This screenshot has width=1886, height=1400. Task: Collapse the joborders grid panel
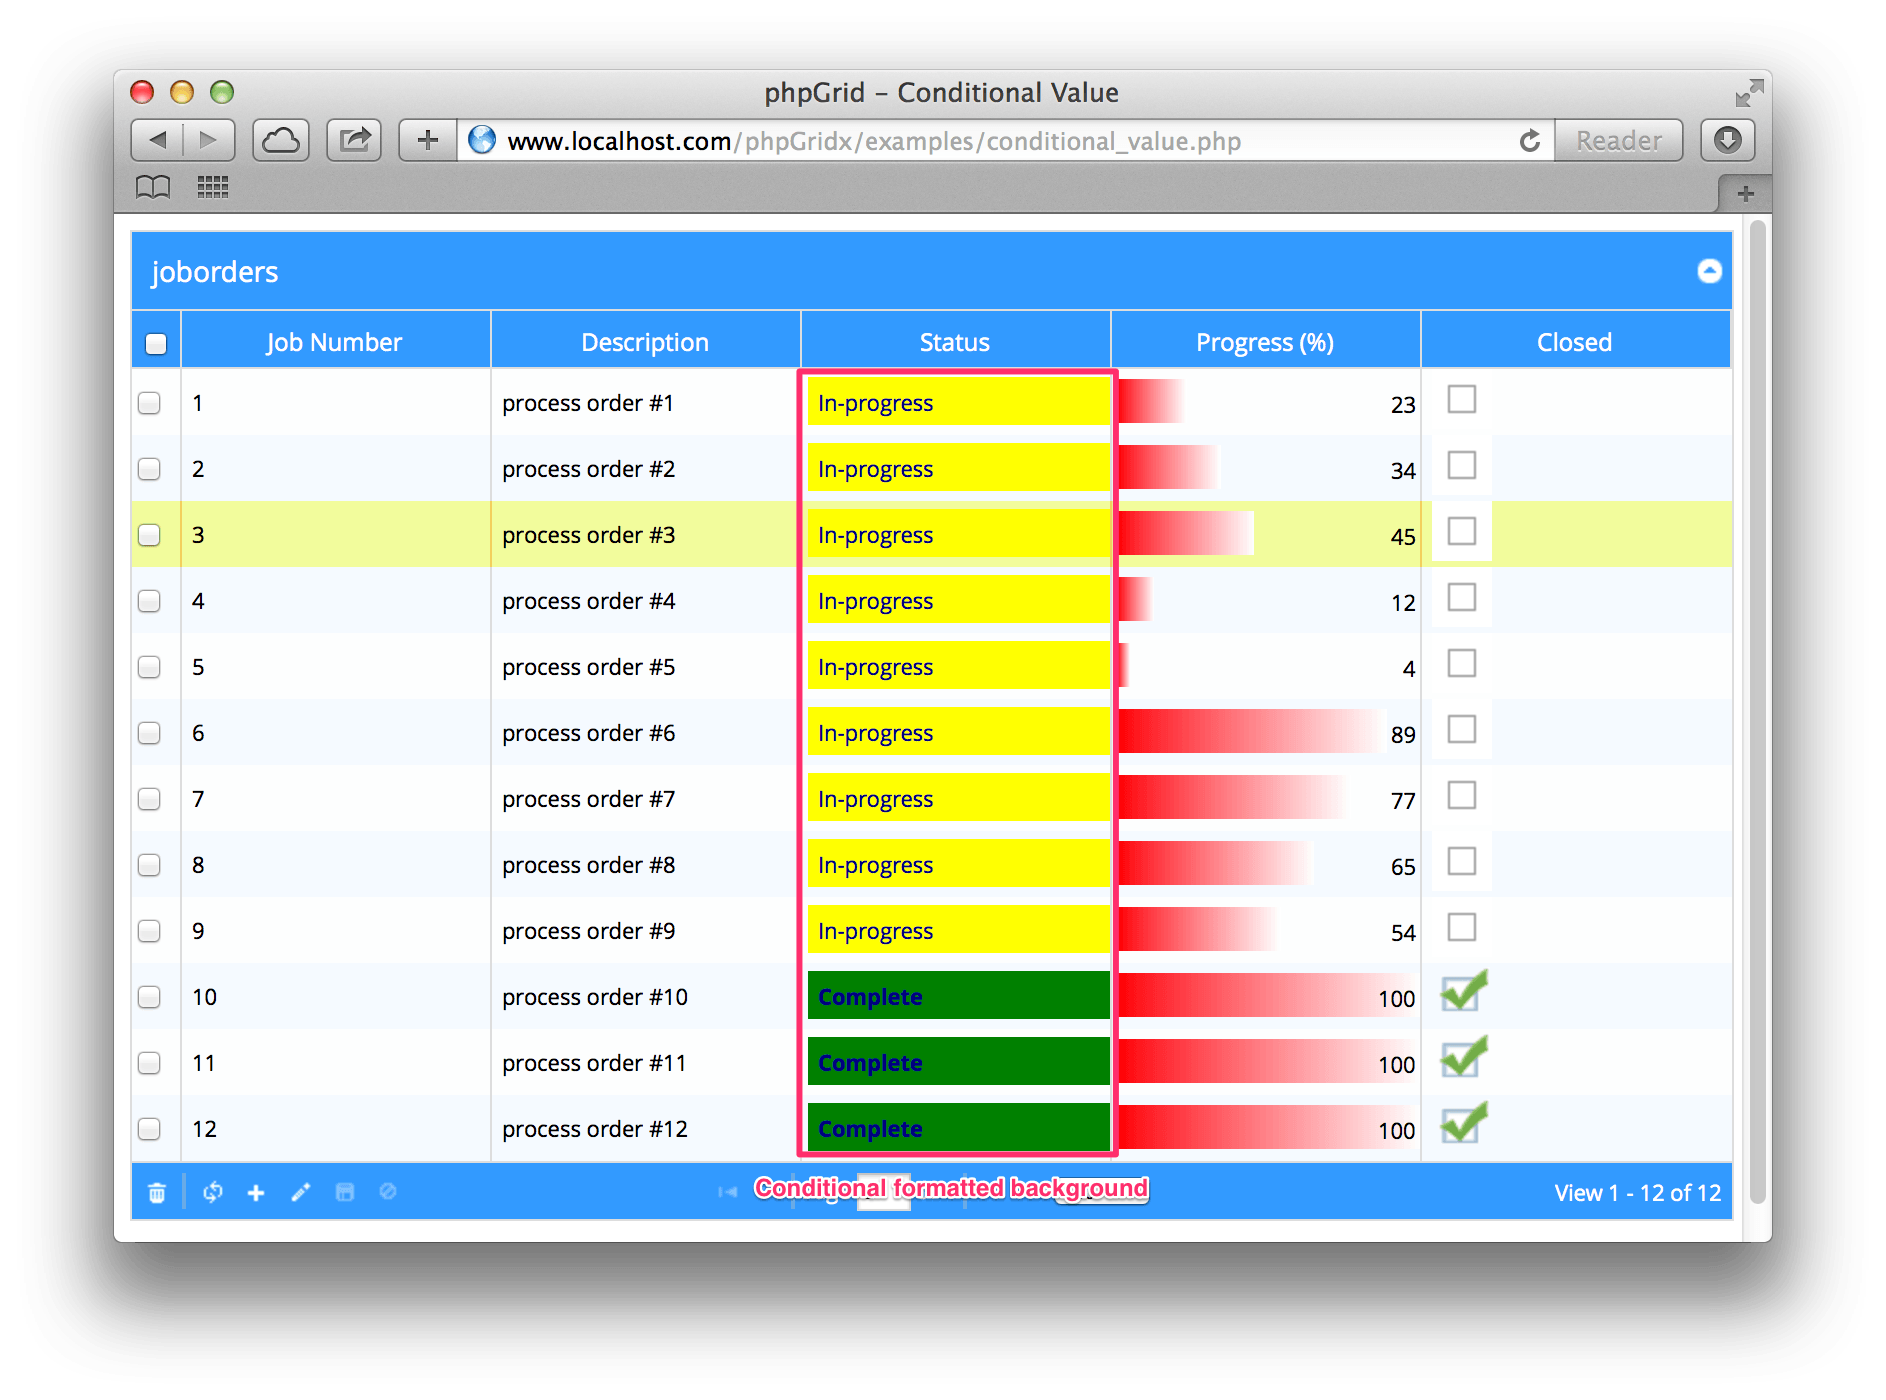pos(1710,271)
